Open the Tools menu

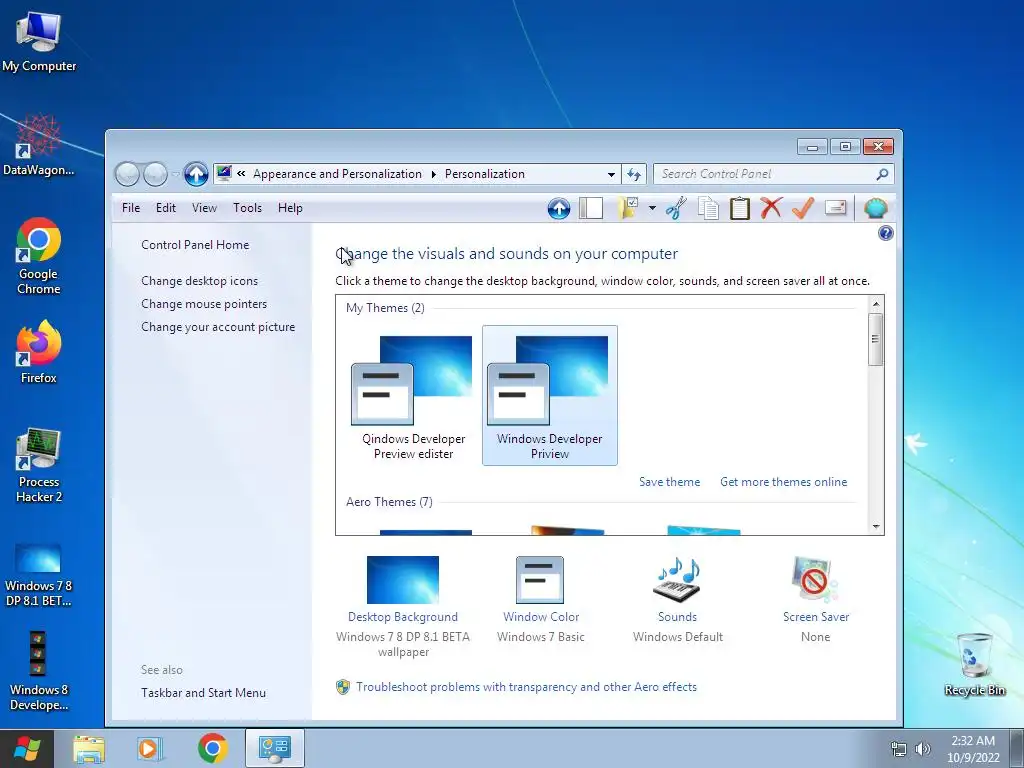click(248, 208)
